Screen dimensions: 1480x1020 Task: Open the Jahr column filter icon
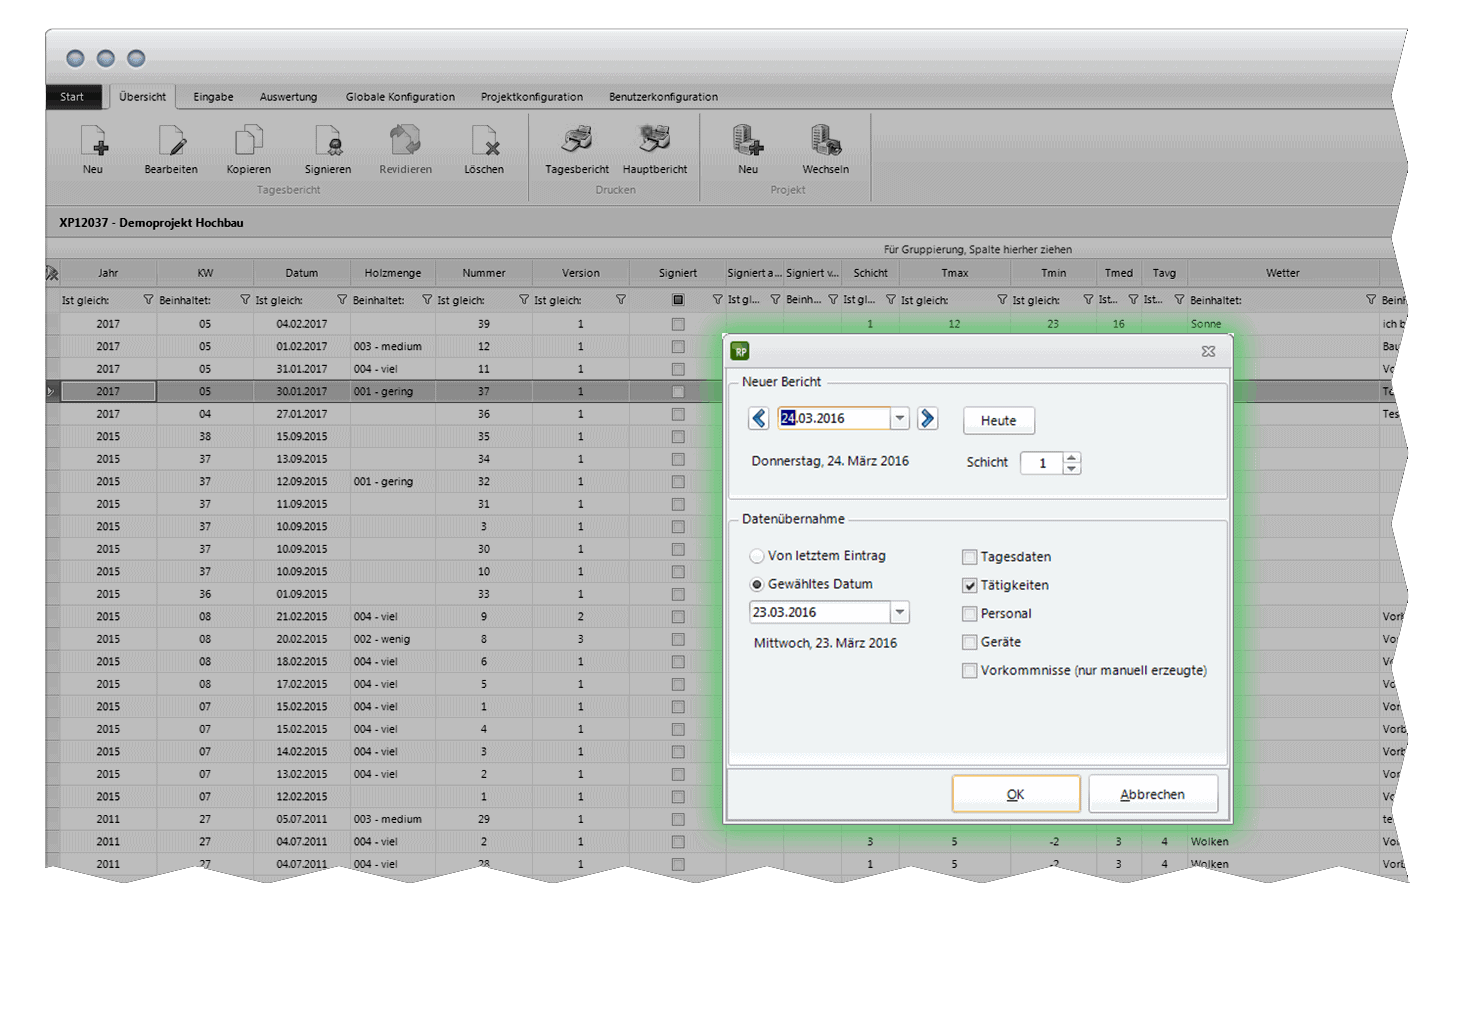coord(148,300)
